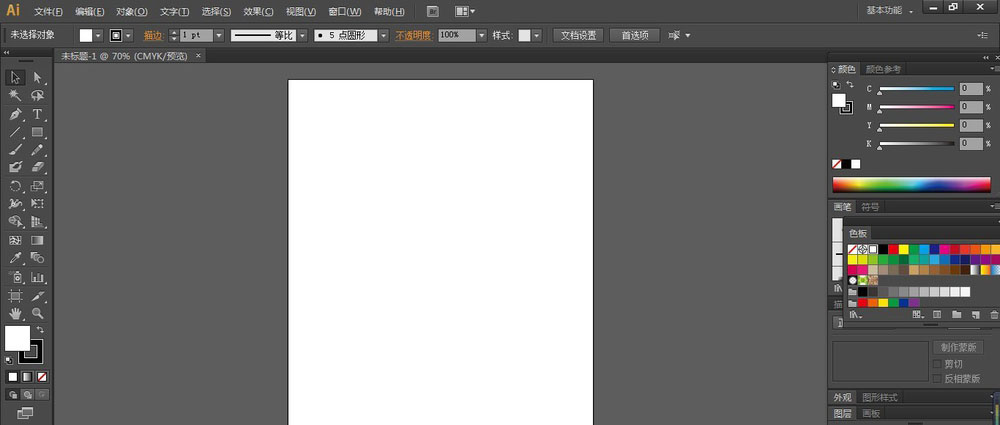The width and height of the screenshot is (1000, 425).
Task: Click the CMYK color spectrum bar
Action: 910,184
